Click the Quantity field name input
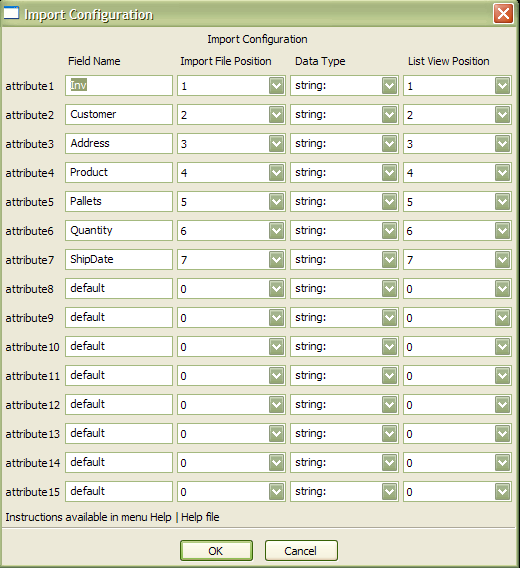The image size is (524, 572). [119, 231]
